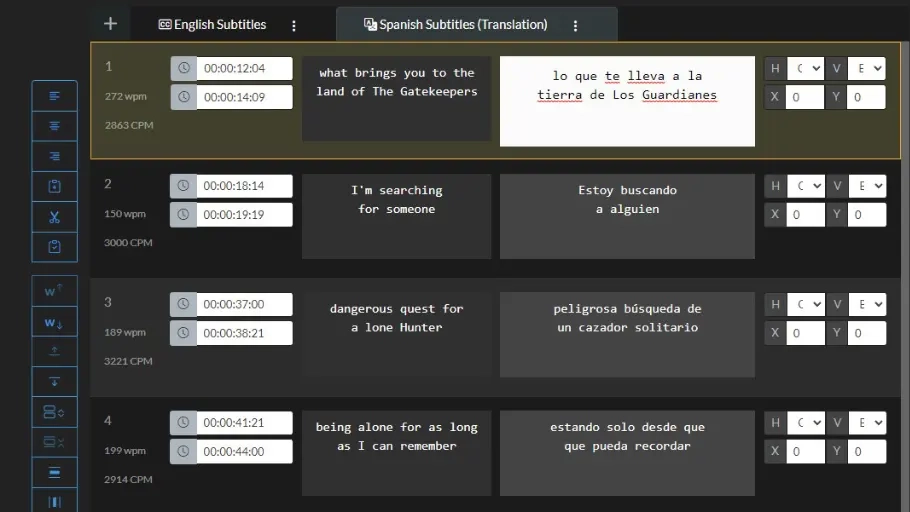Click clock icon beside 00:00:12:04

[183, 68]
